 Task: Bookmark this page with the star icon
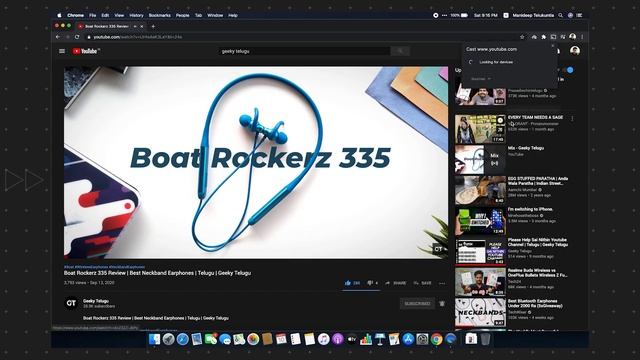tap(522, 37)
